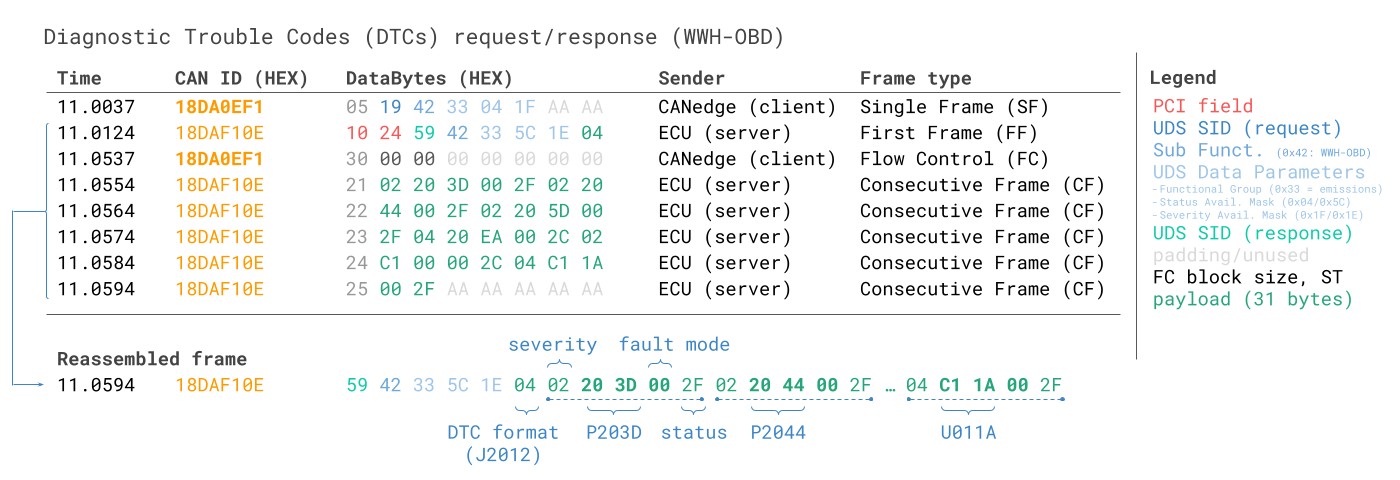Click CAN ID 18DA0EF1 in the Single Frame row
The image size is (1400, 480).
219,107
